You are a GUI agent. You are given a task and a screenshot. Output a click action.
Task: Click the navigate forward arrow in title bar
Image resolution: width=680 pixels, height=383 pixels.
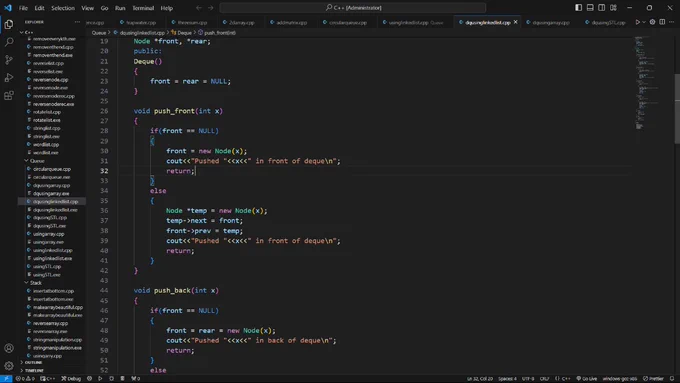click(211, 8)
